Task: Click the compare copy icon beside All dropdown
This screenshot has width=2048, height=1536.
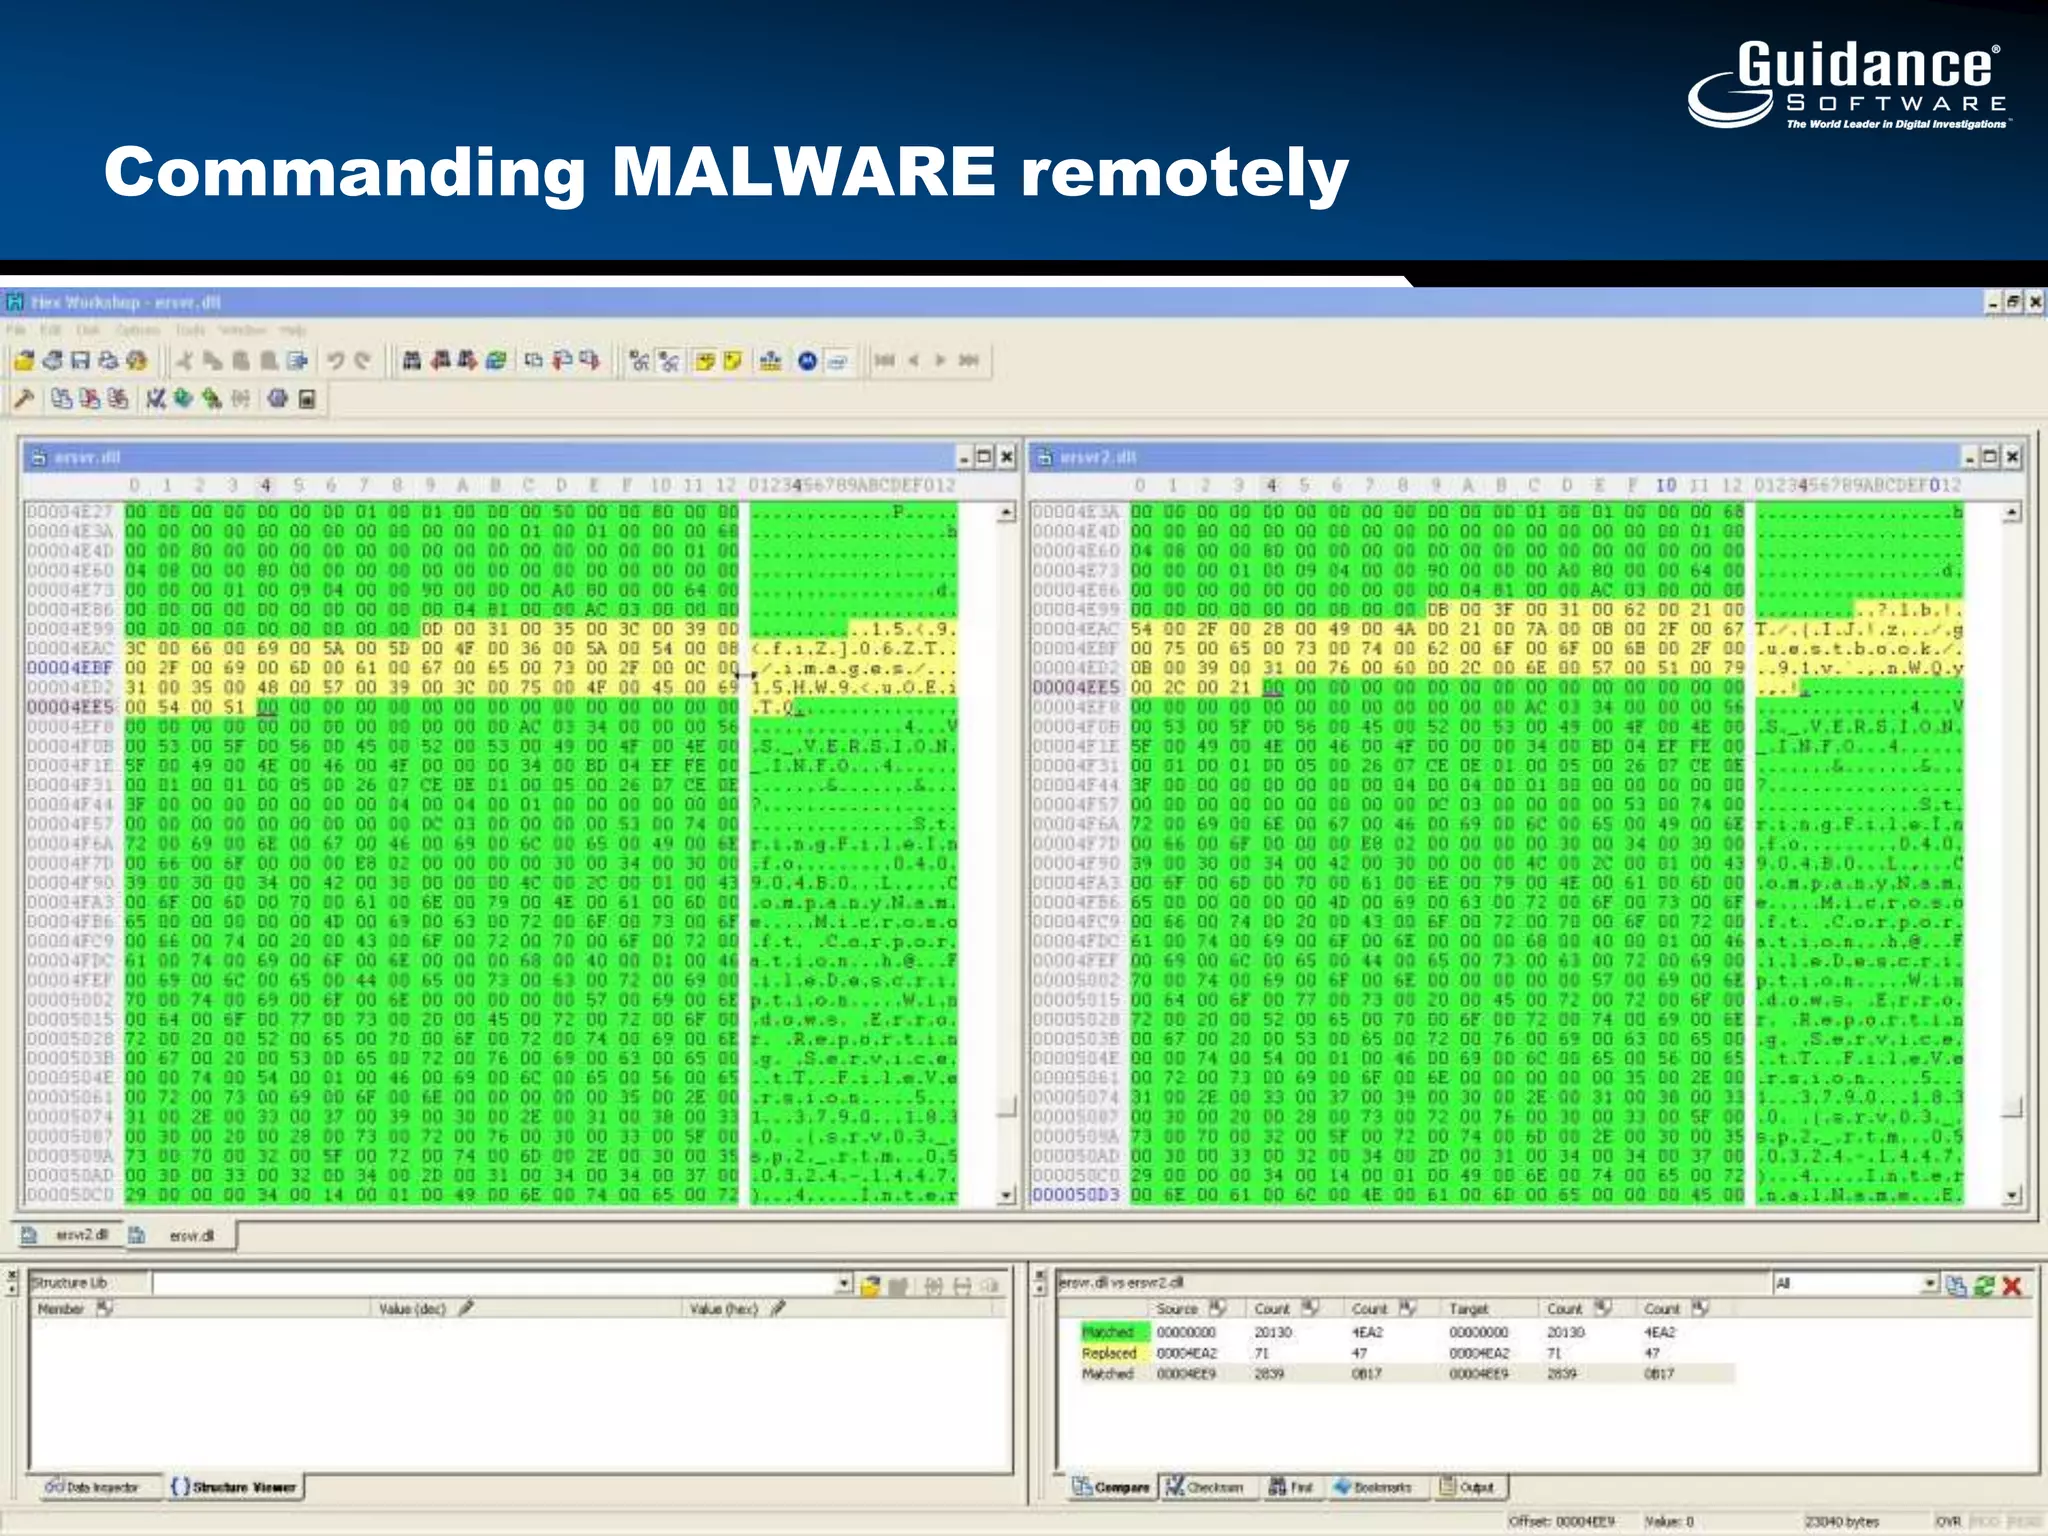Action: [1957, 1285]
